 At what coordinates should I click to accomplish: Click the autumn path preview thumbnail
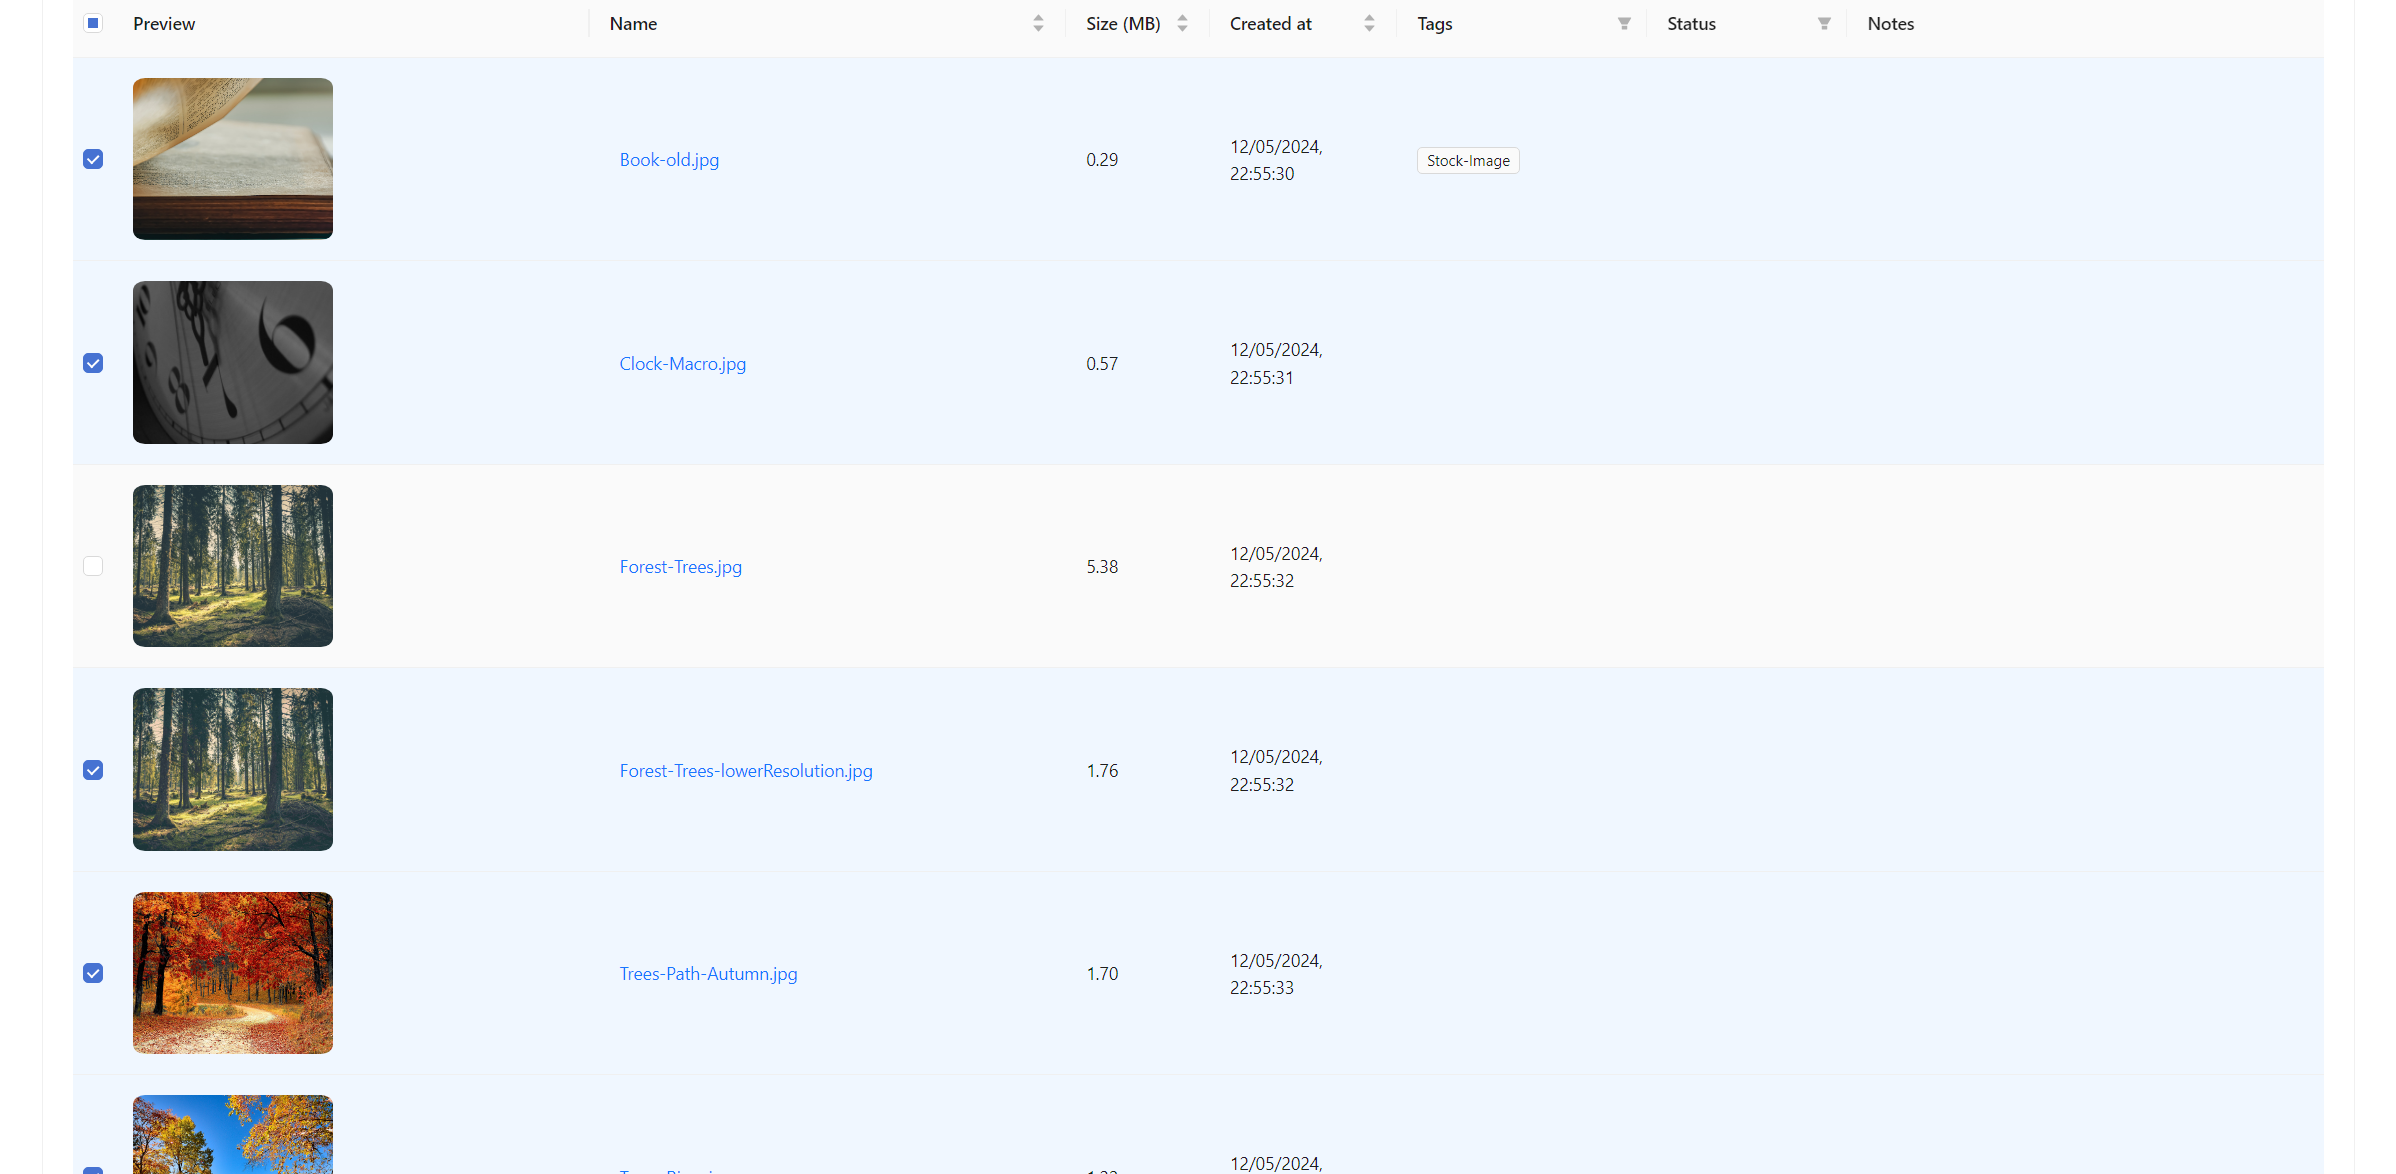[232, 973]
